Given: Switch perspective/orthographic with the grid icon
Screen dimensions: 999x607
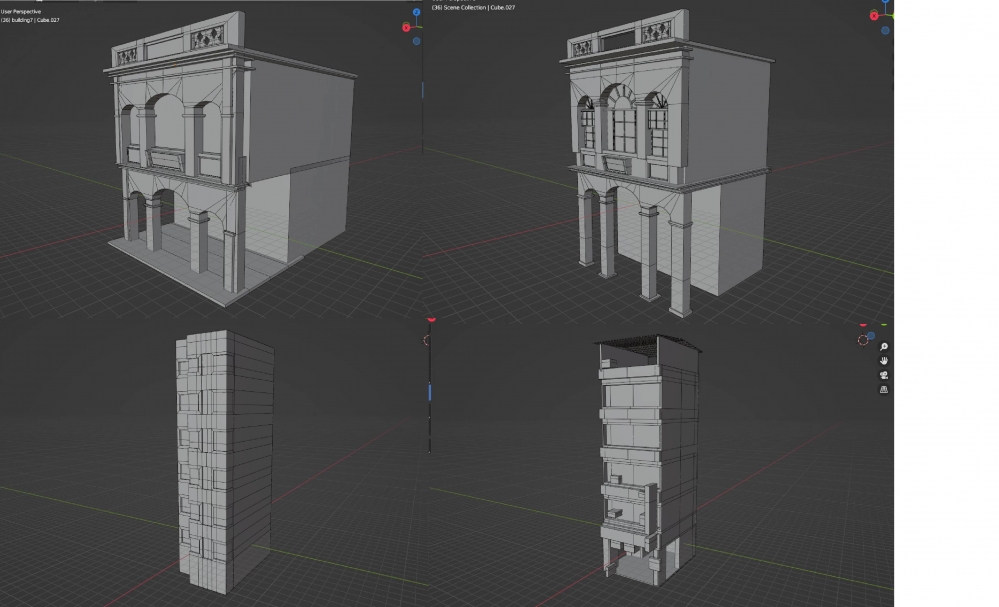Looking at the screenshot, I should tap(884, 390).
